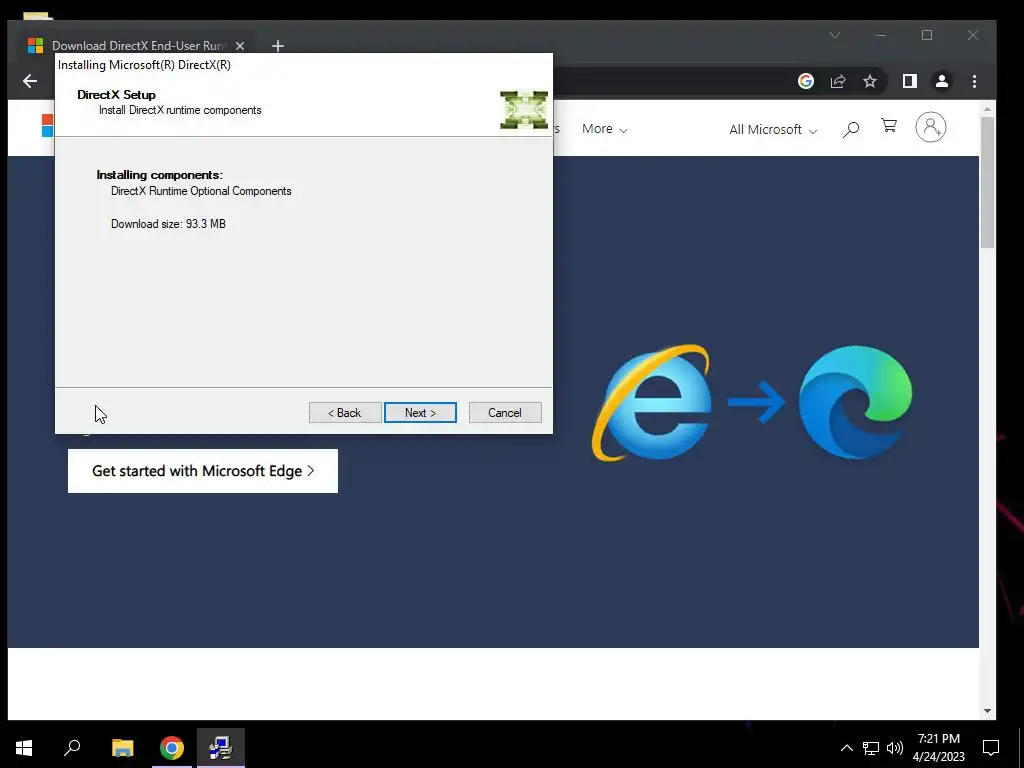This screenshot has height=768, width=1024.
Task: Click the Installing Microsoft(R) DirectX(R) title bar
Action: 304,65
